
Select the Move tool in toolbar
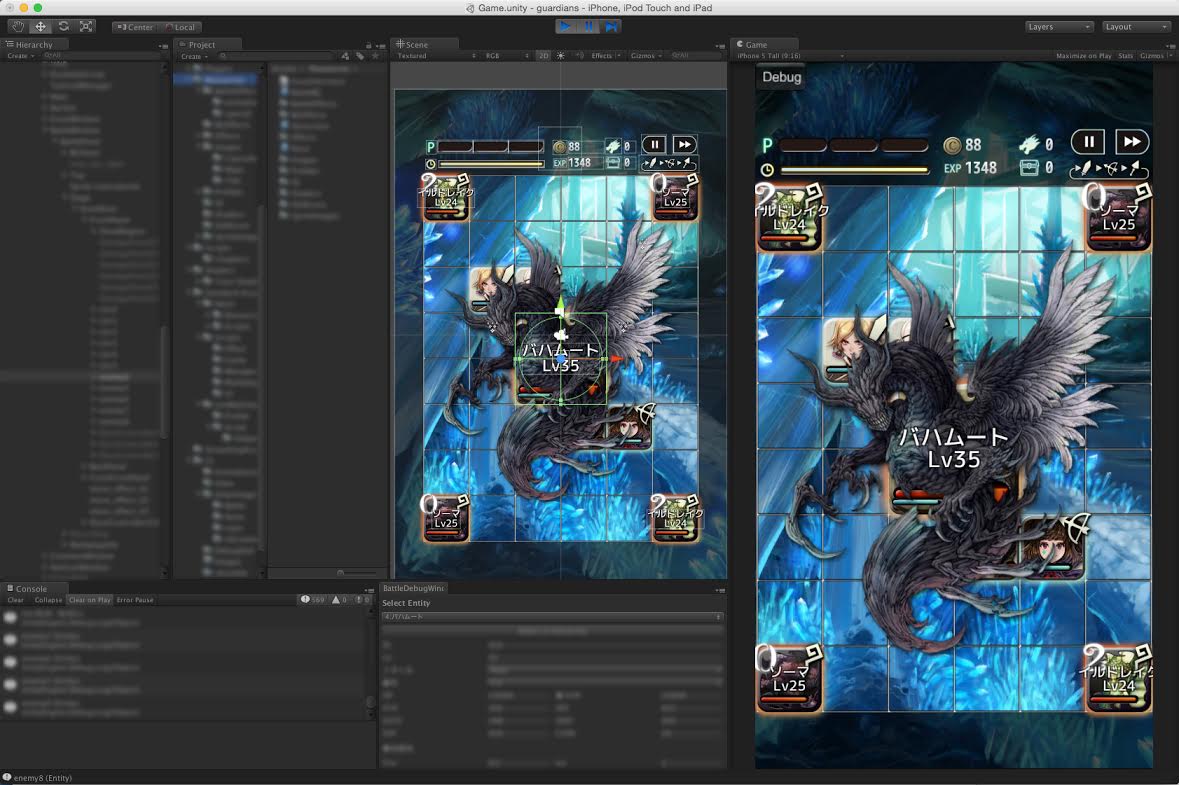pyautogui.click(x=40, y=27)
